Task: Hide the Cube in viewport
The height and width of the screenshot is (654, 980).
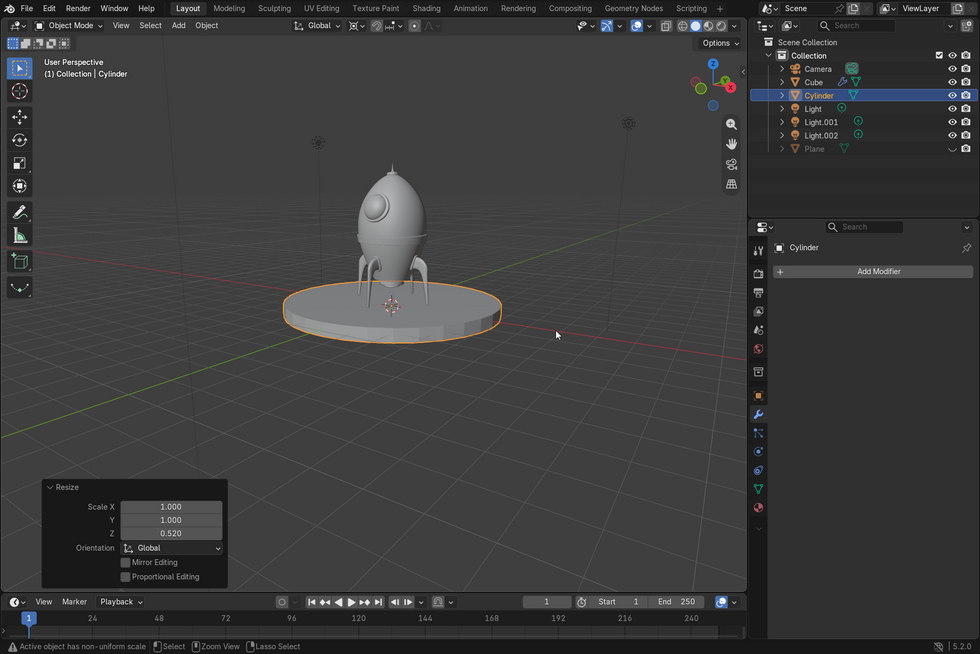Action: click(952, 82)
